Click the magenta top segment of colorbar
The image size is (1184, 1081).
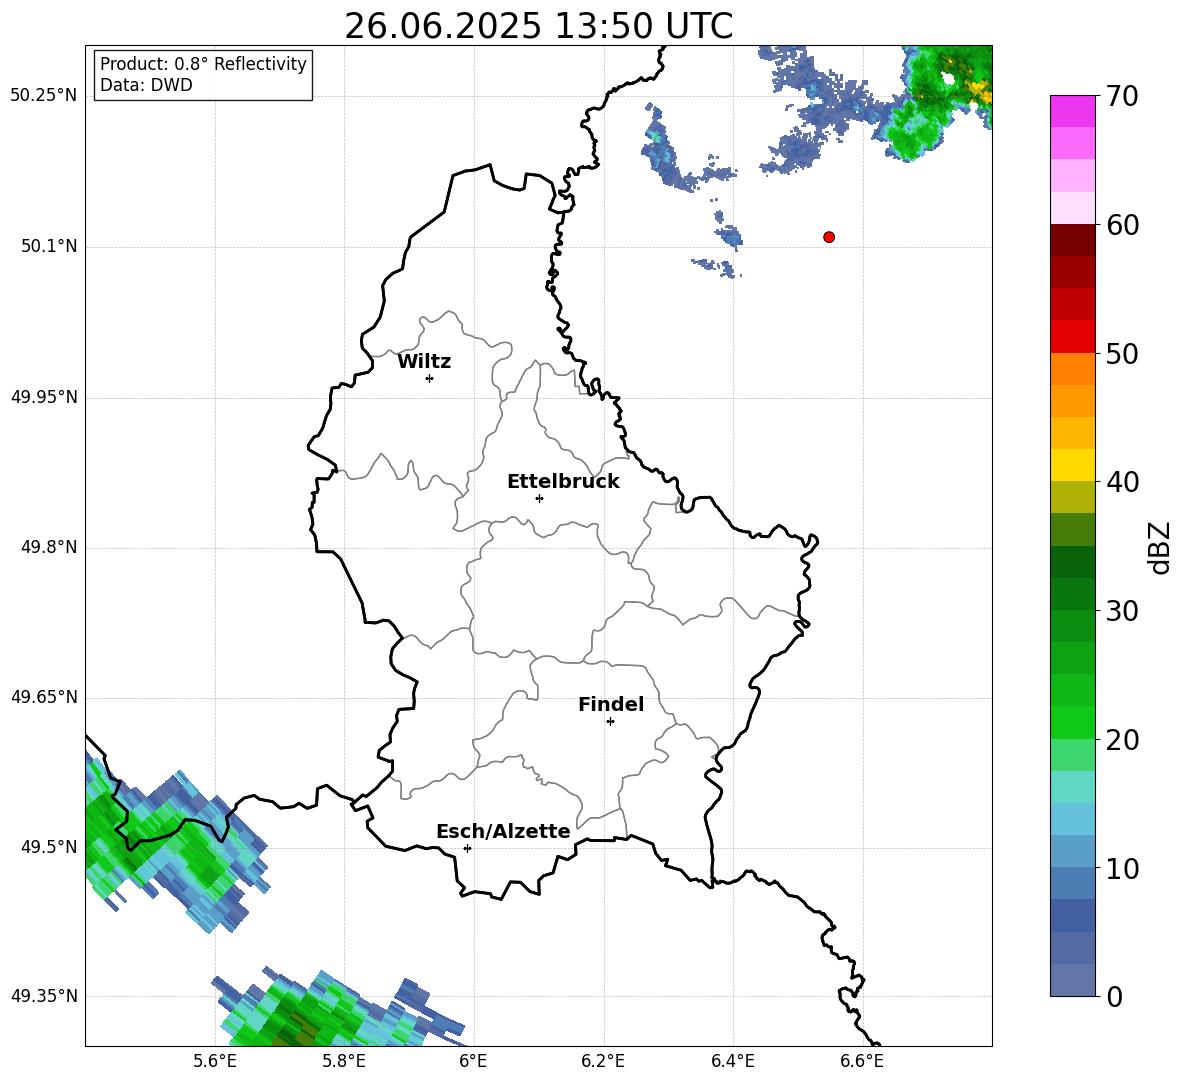(1072, 111)
